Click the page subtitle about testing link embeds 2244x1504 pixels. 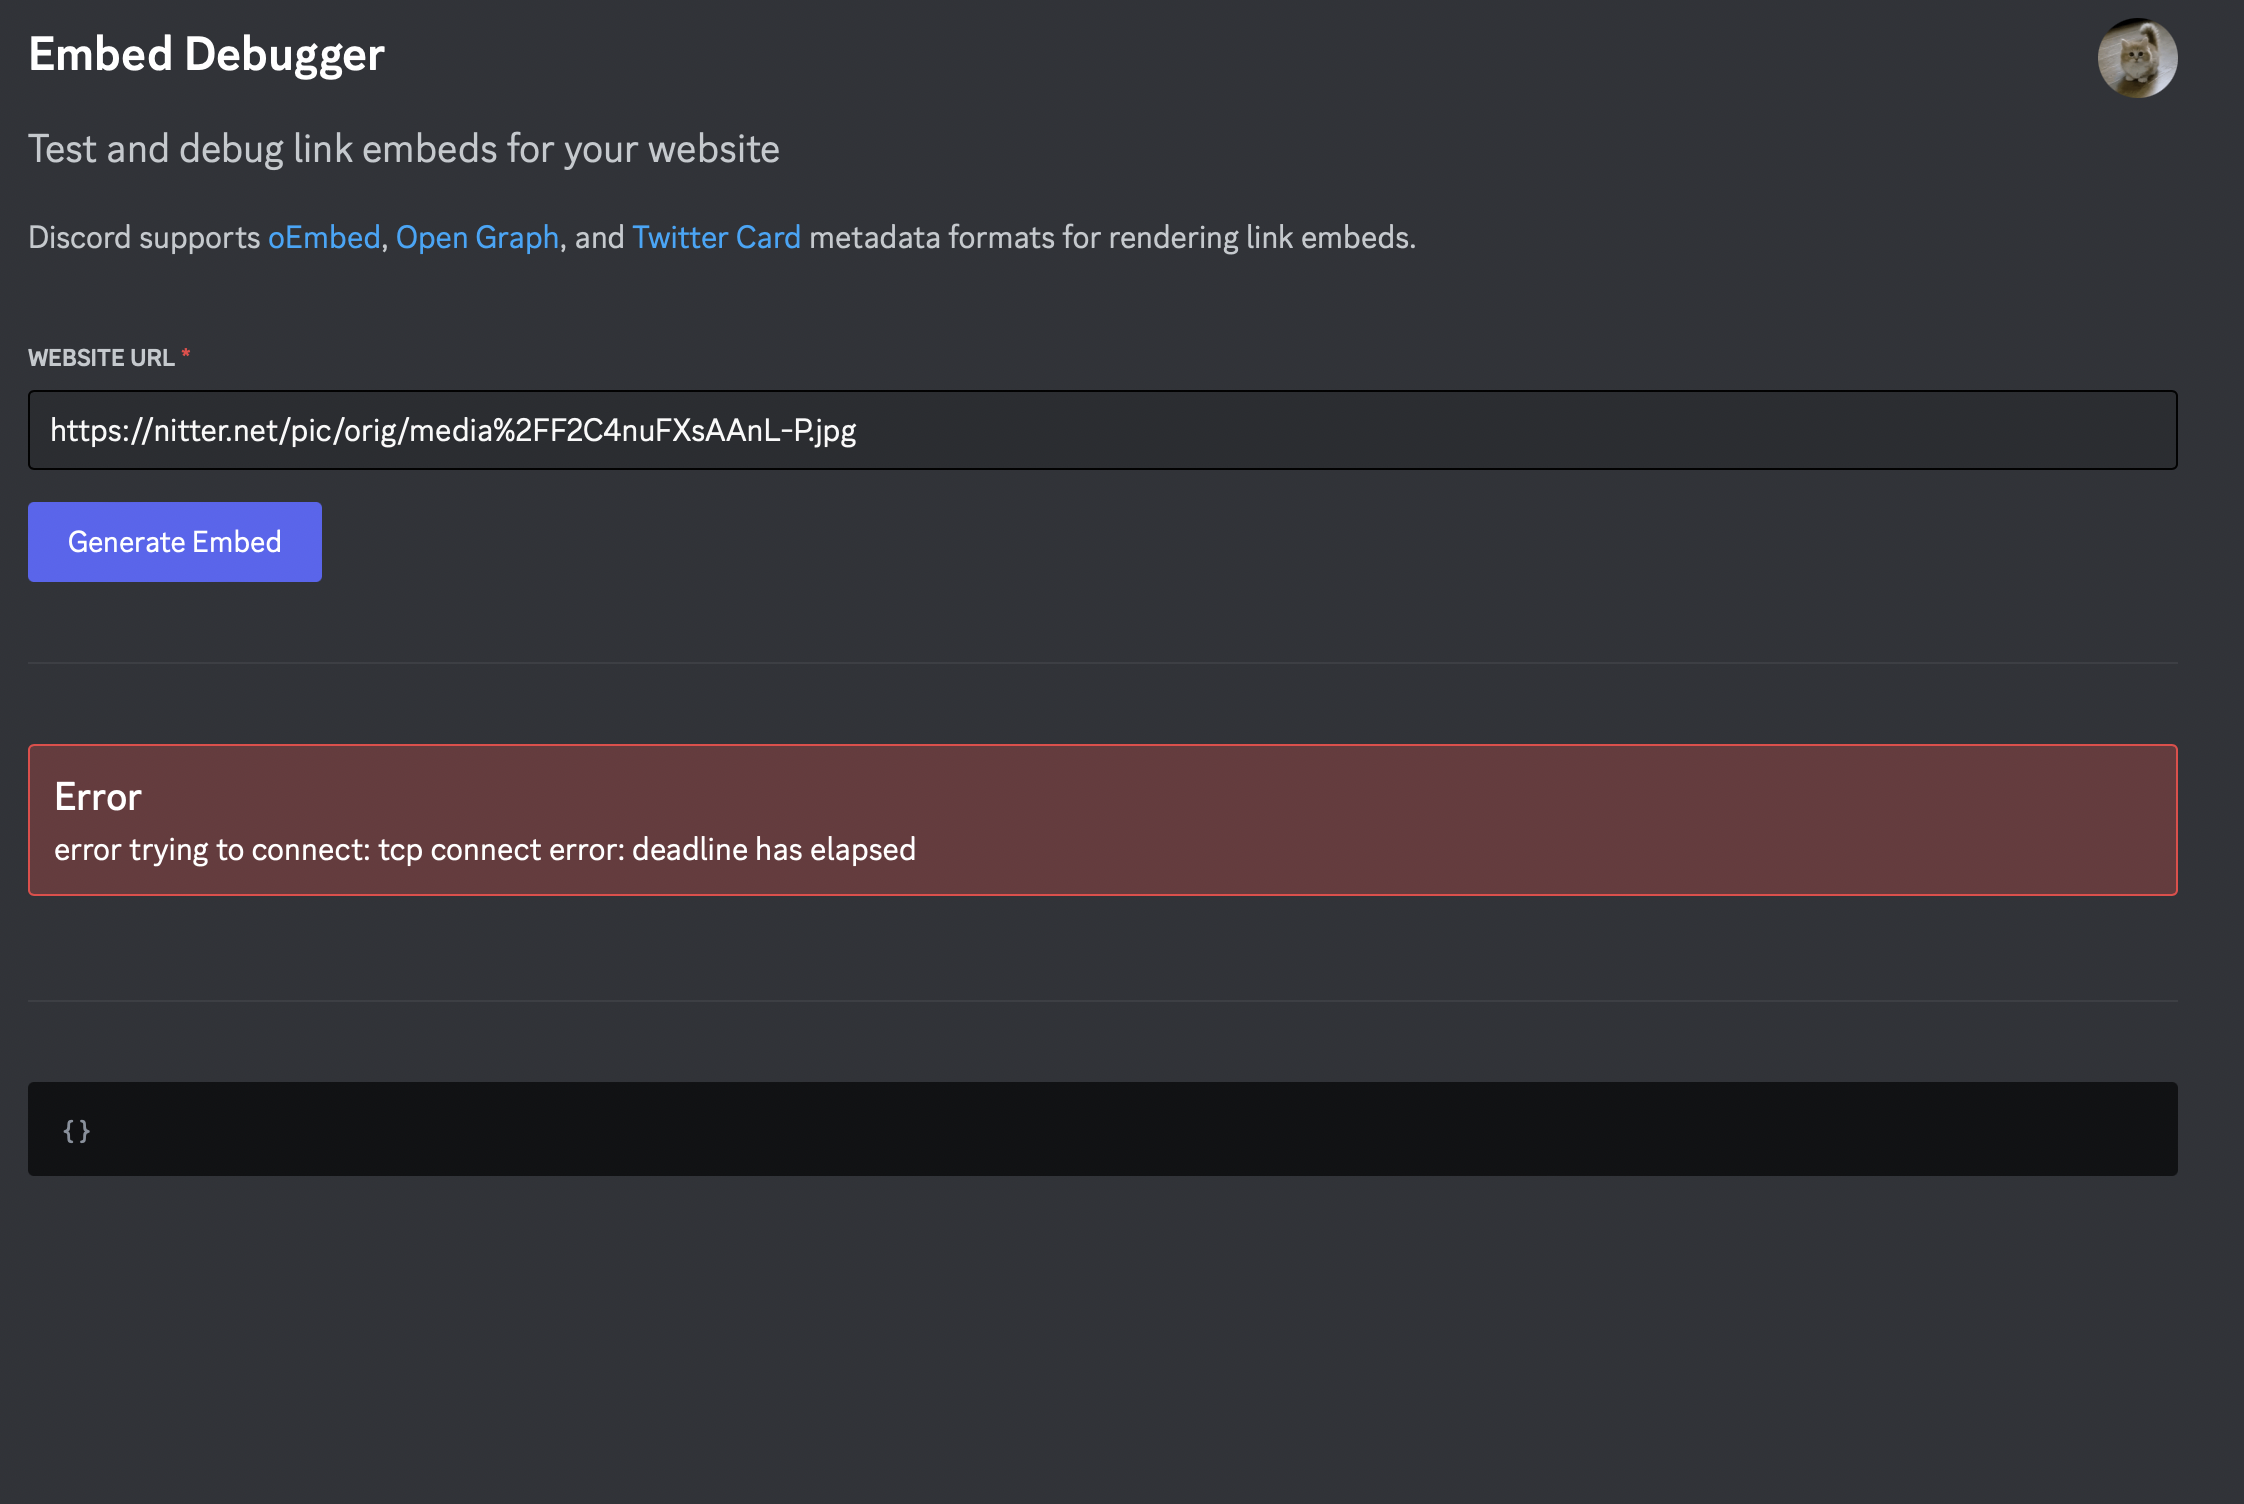coord(404,148)
